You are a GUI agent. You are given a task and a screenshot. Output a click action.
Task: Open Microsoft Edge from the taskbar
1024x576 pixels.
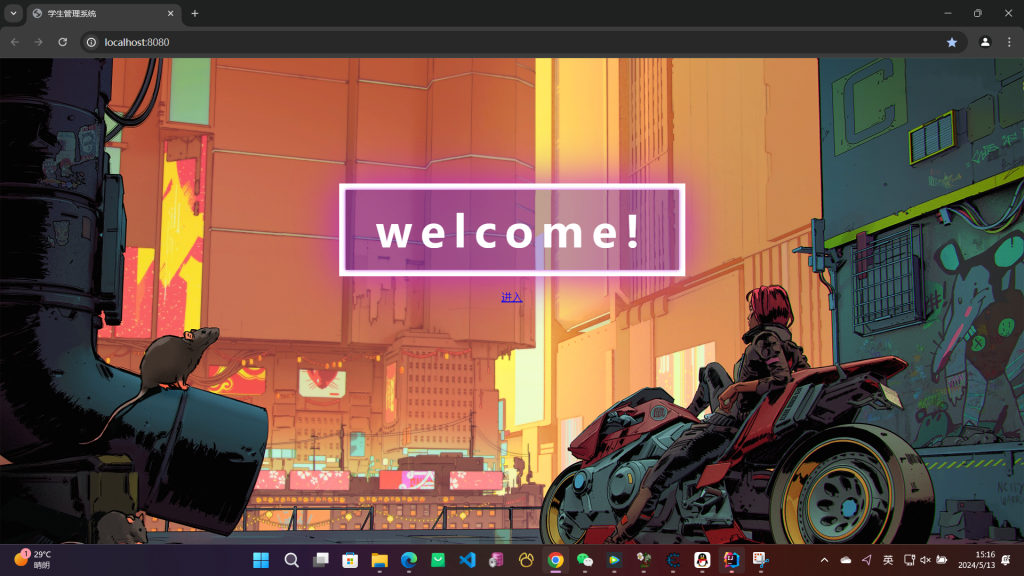click(x=409, y=560)
